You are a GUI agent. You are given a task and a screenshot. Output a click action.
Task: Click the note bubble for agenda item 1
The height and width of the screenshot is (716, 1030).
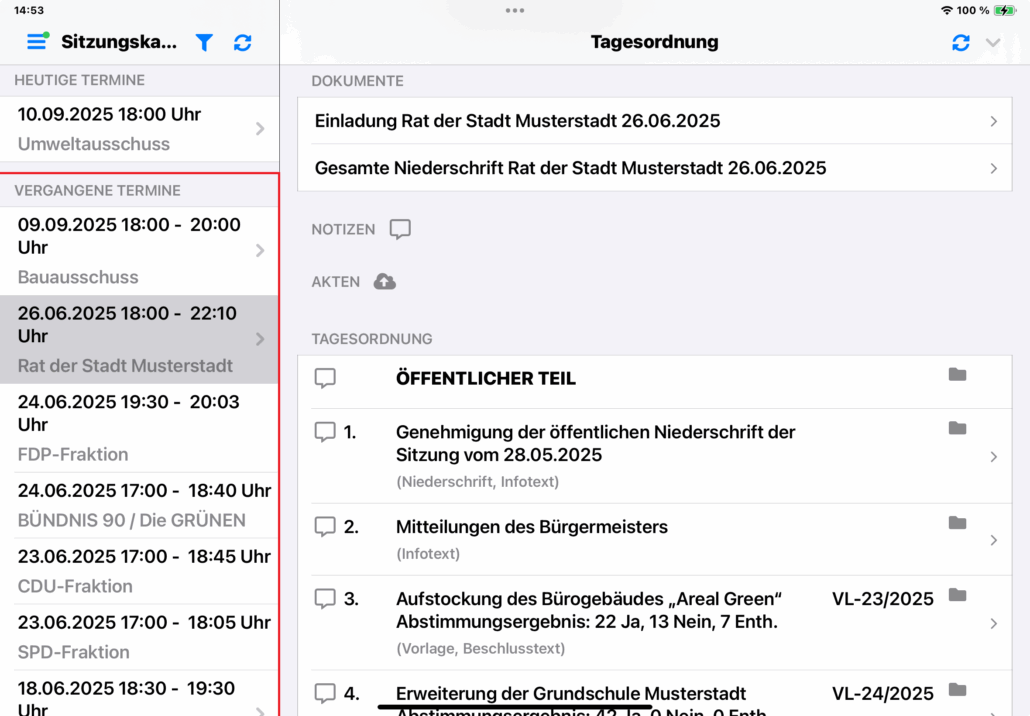325,432
